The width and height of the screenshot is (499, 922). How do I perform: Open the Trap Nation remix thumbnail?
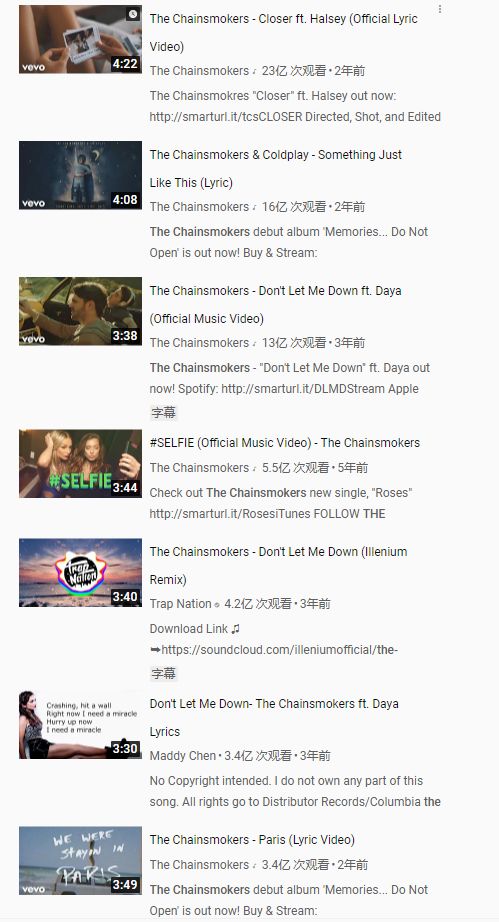coord(81,573)
